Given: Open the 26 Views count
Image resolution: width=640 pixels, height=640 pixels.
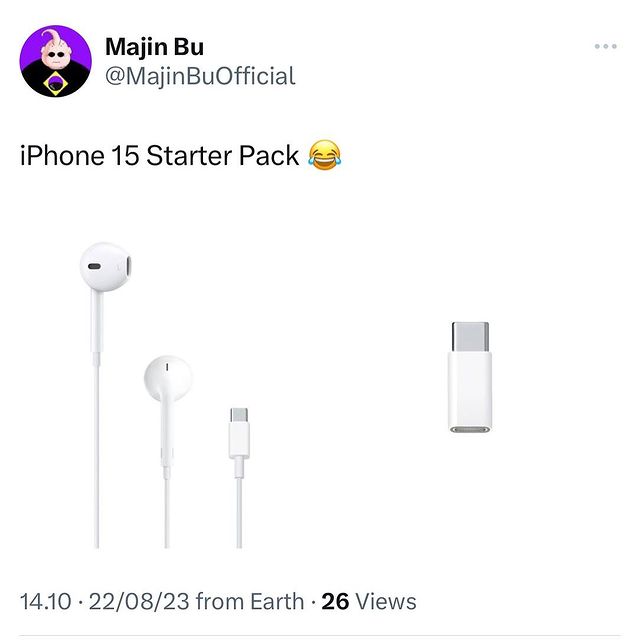Looking at the screenshot, I should (x=369, y=602).
